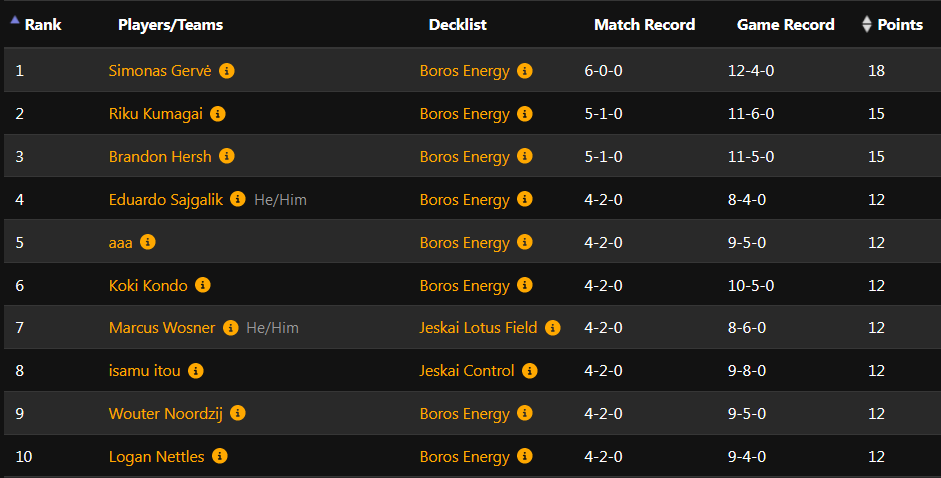Open info icon next to Wouter Noordzij
This screenshot has width=941, height=478.
click(238, 413)
